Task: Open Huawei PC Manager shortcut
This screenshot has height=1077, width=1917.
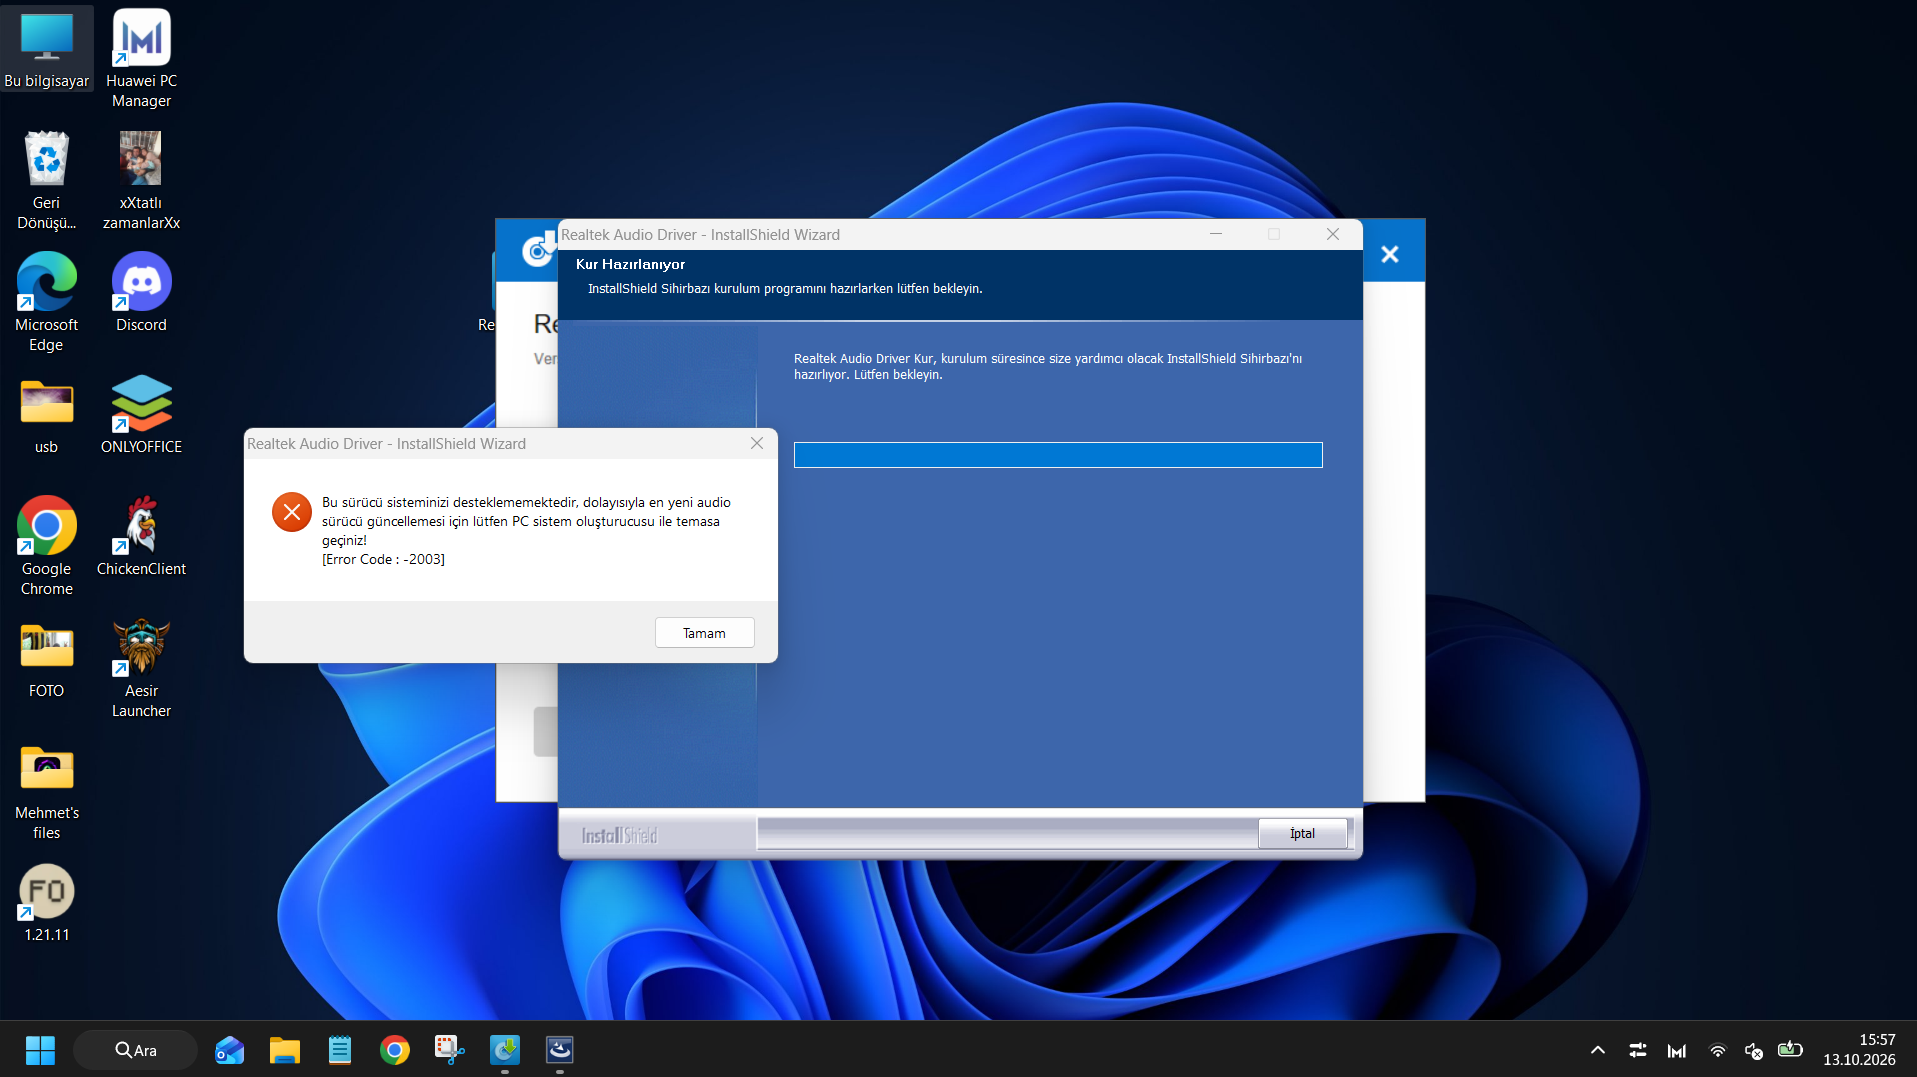Action: tap(141, 59)
